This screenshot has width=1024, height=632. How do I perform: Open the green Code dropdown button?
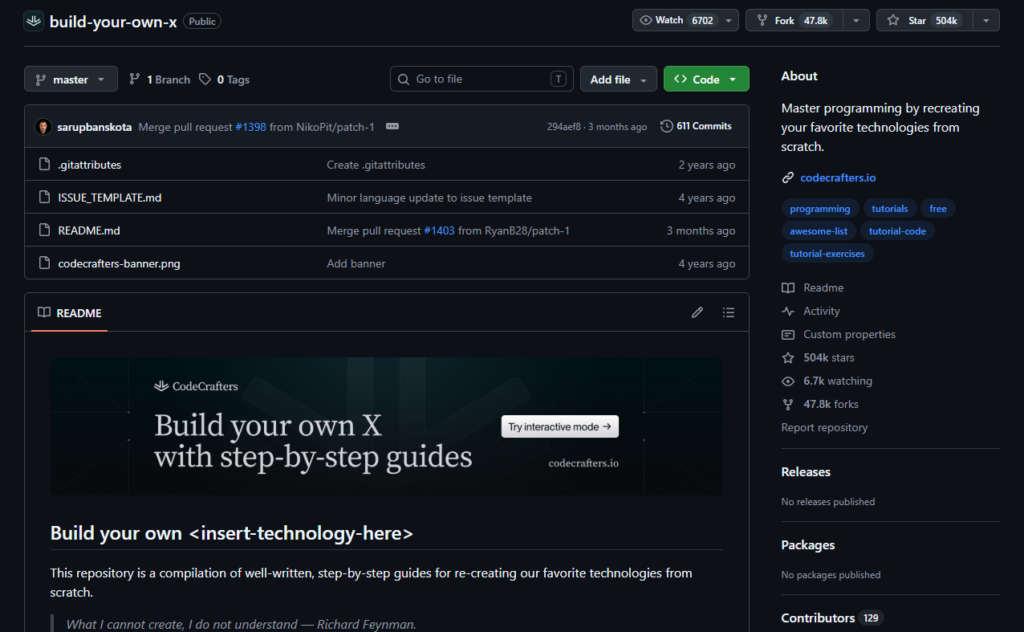[x=706, y=79]
